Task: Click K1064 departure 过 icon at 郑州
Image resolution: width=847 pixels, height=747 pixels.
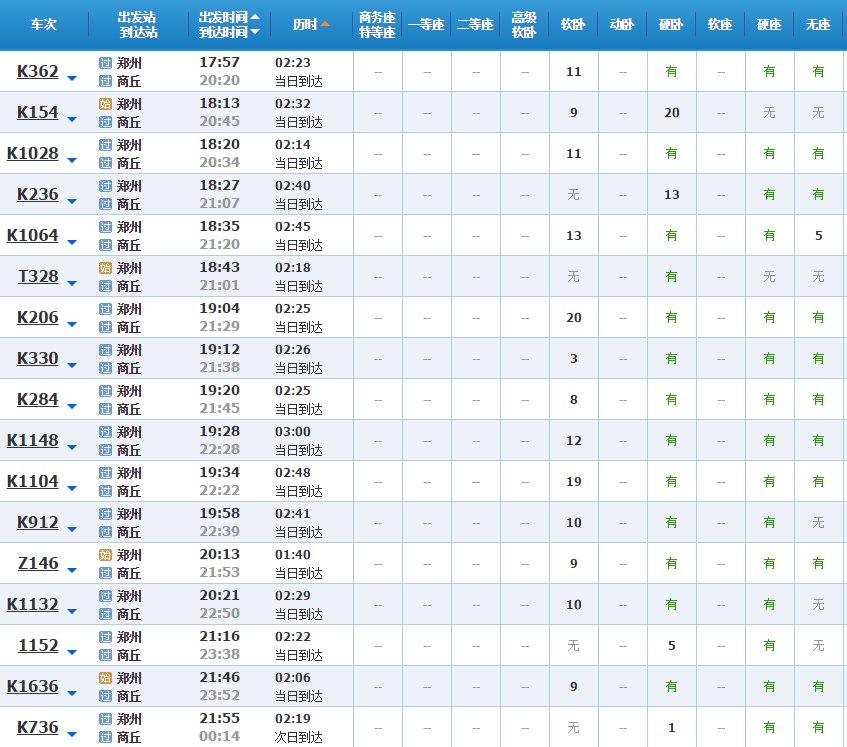Action: tap(105, 227)
